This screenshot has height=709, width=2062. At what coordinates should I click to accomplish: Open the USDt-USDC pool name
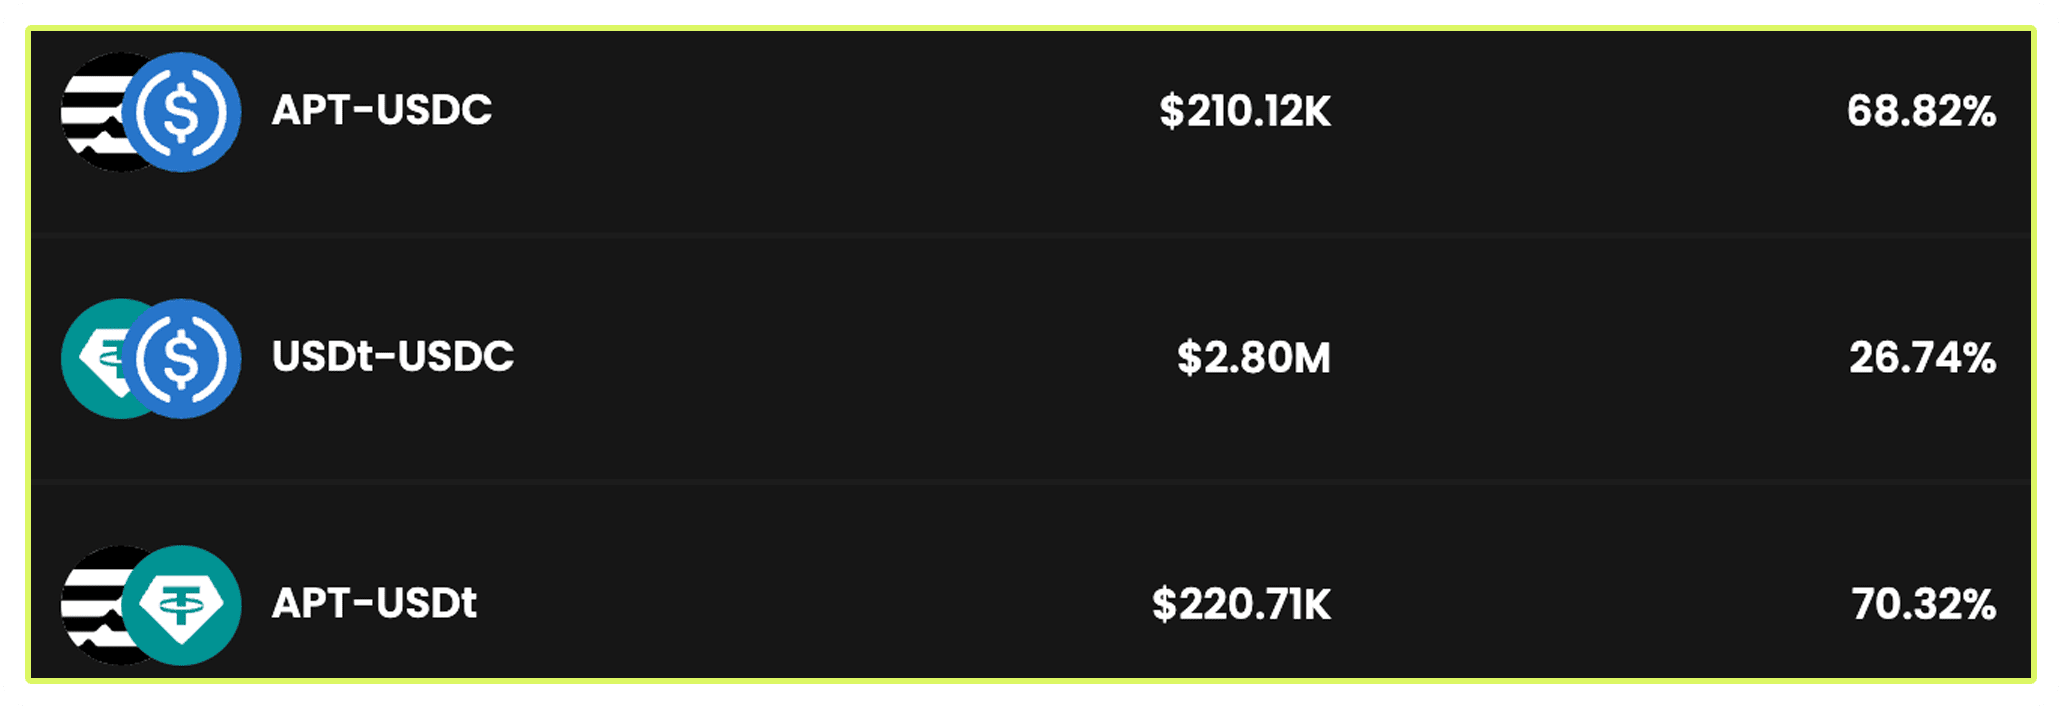point(393,356)
